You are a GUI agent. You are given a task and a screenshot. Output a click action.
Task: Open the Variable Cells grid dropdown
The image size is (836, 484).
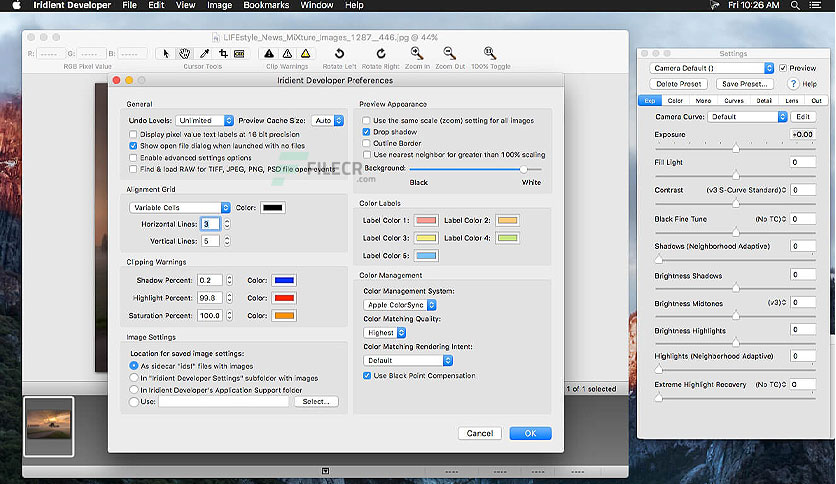point(180,207)
